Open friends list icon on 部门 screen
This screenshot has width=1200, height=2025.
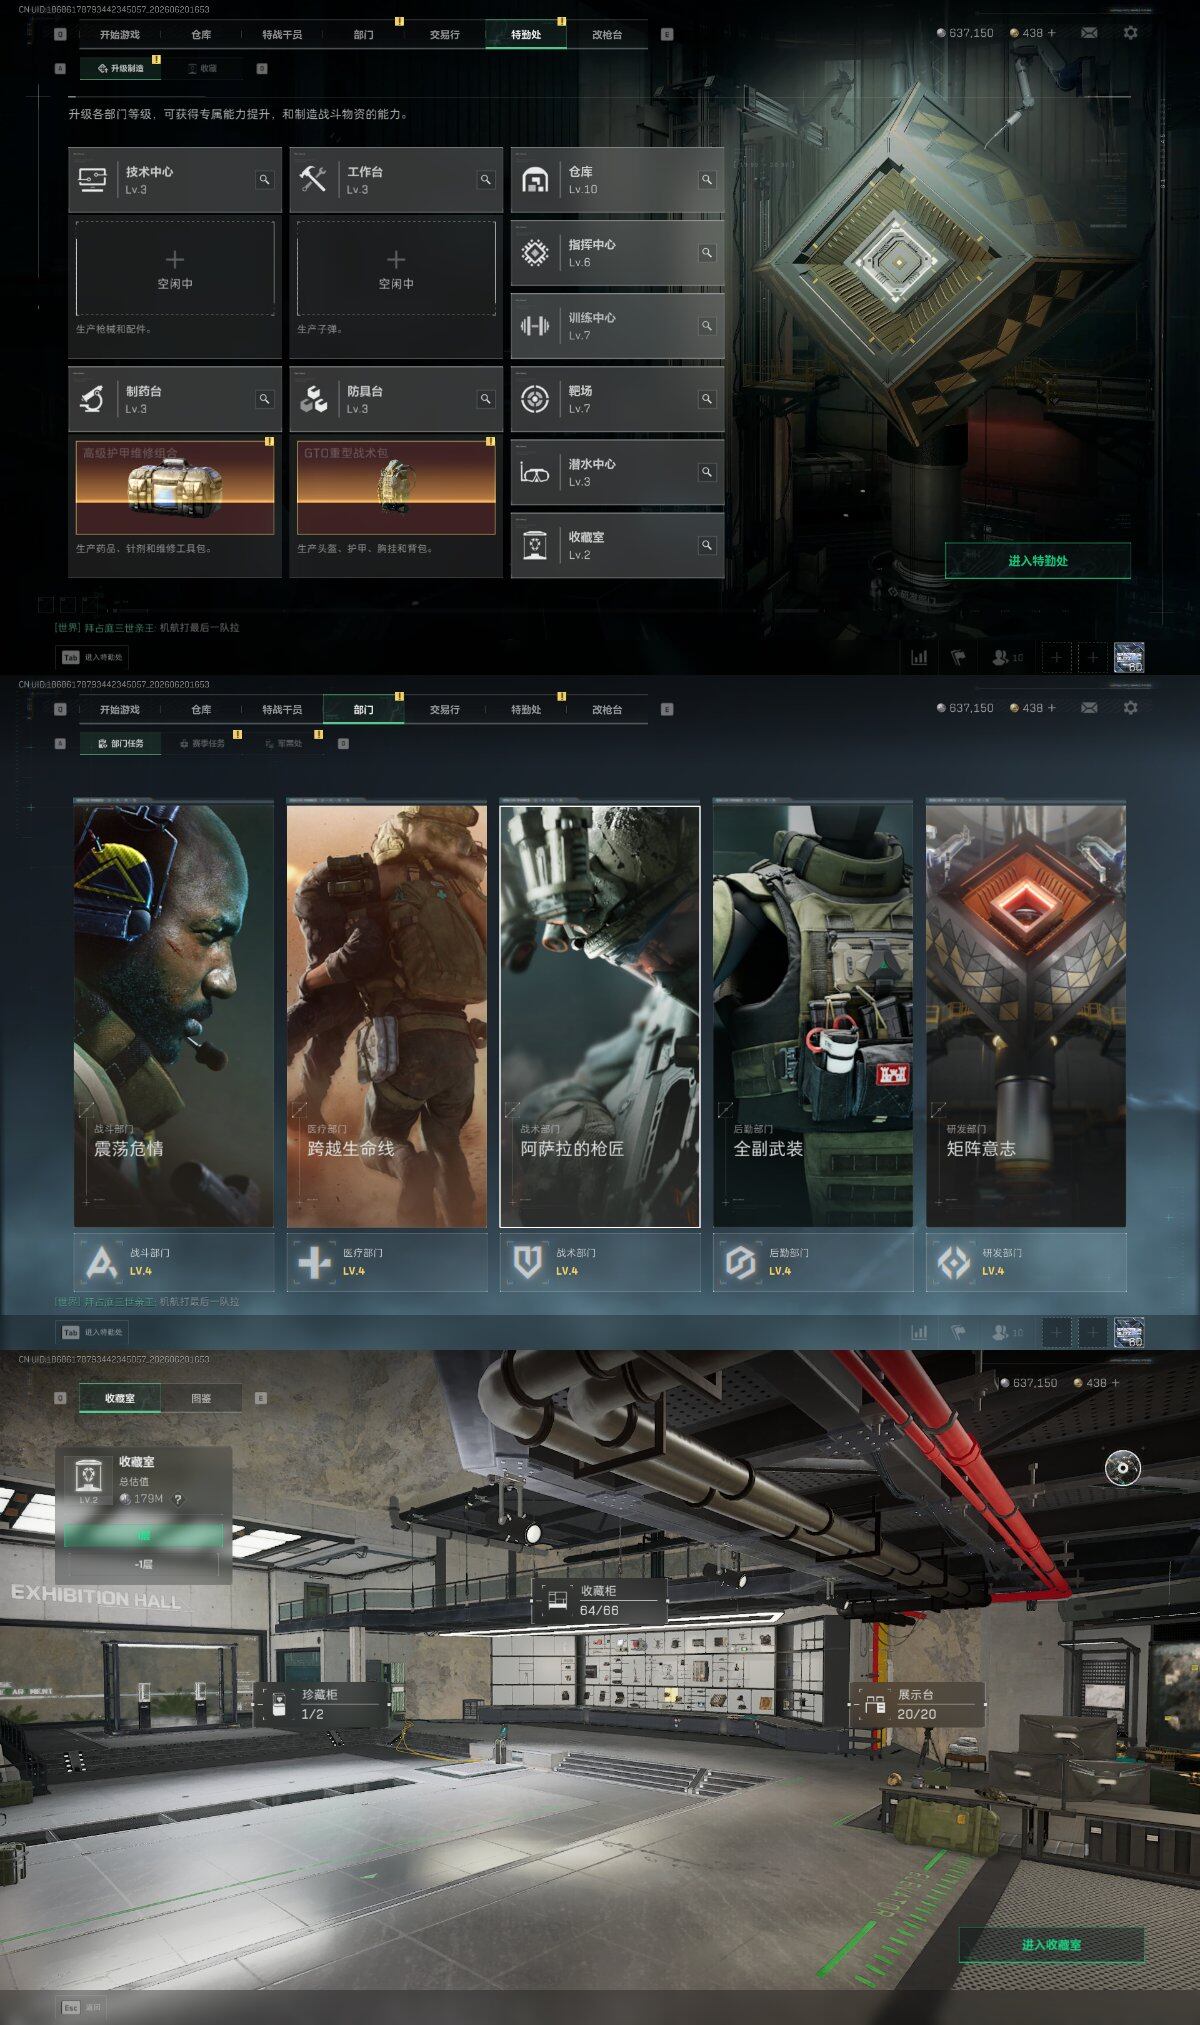point(1007,1332)
